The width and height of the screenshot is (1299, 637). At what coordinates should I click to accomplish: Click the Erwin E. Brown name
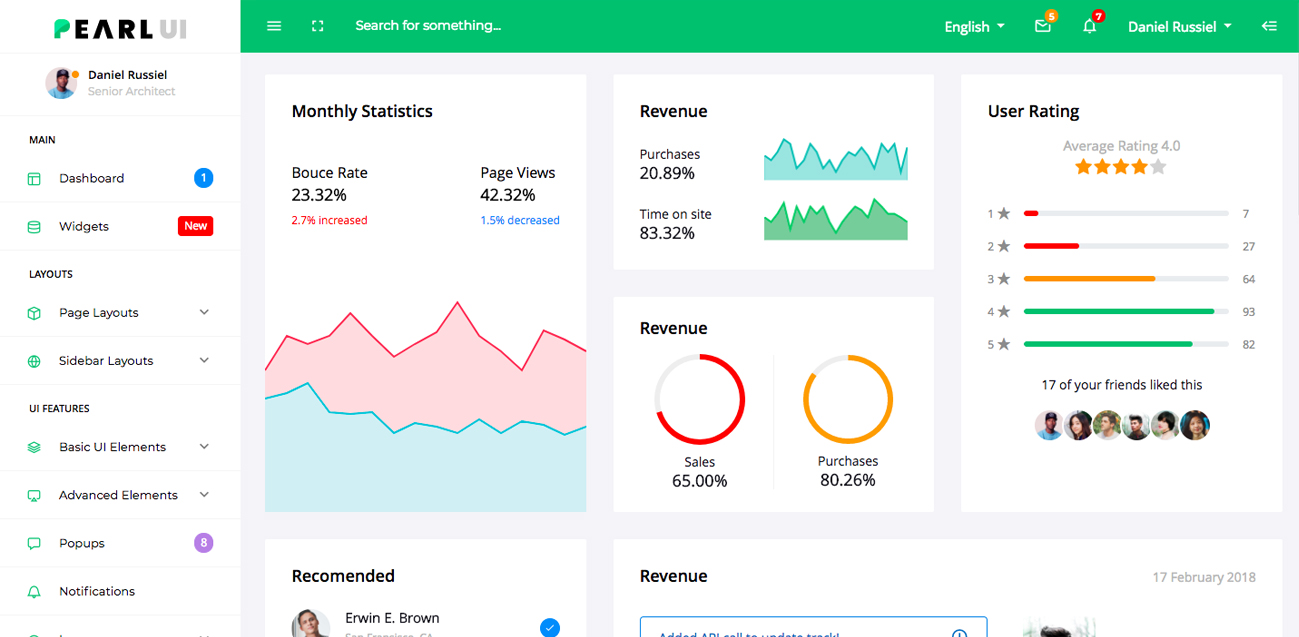(x=392, y=618)
